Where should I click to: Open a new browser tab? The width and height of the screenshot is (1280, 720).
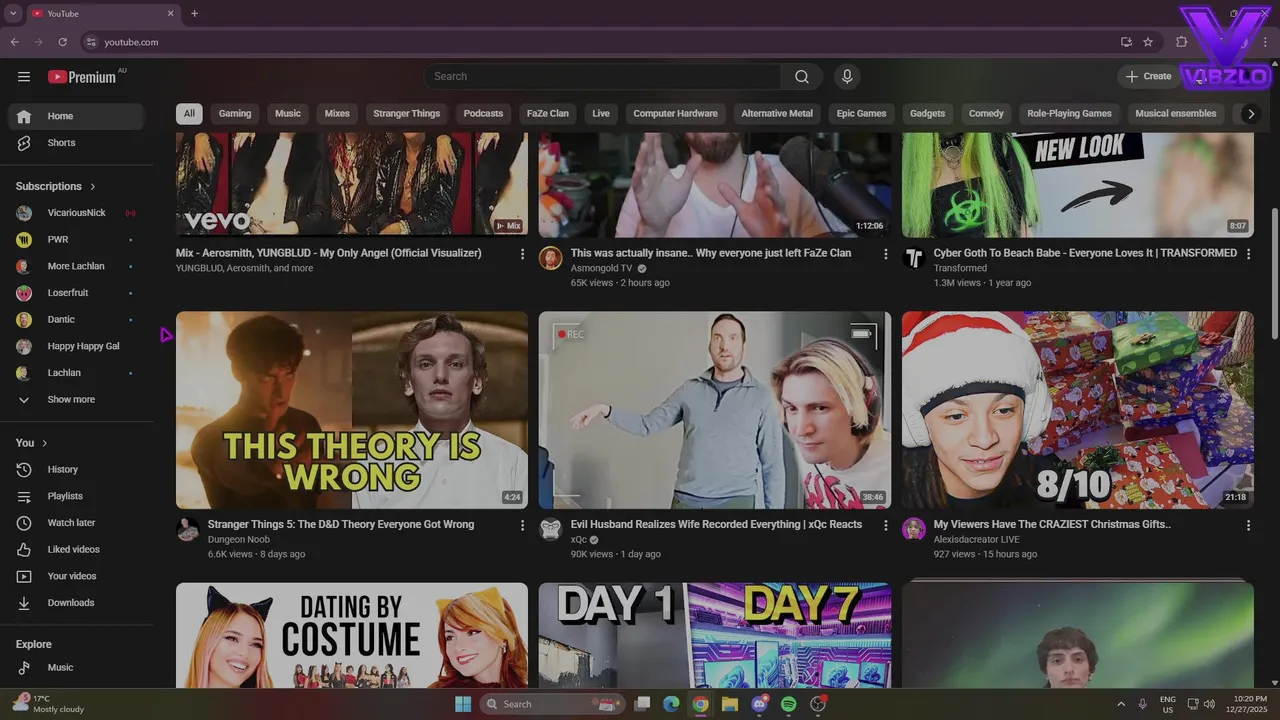(x=194, y=14)
